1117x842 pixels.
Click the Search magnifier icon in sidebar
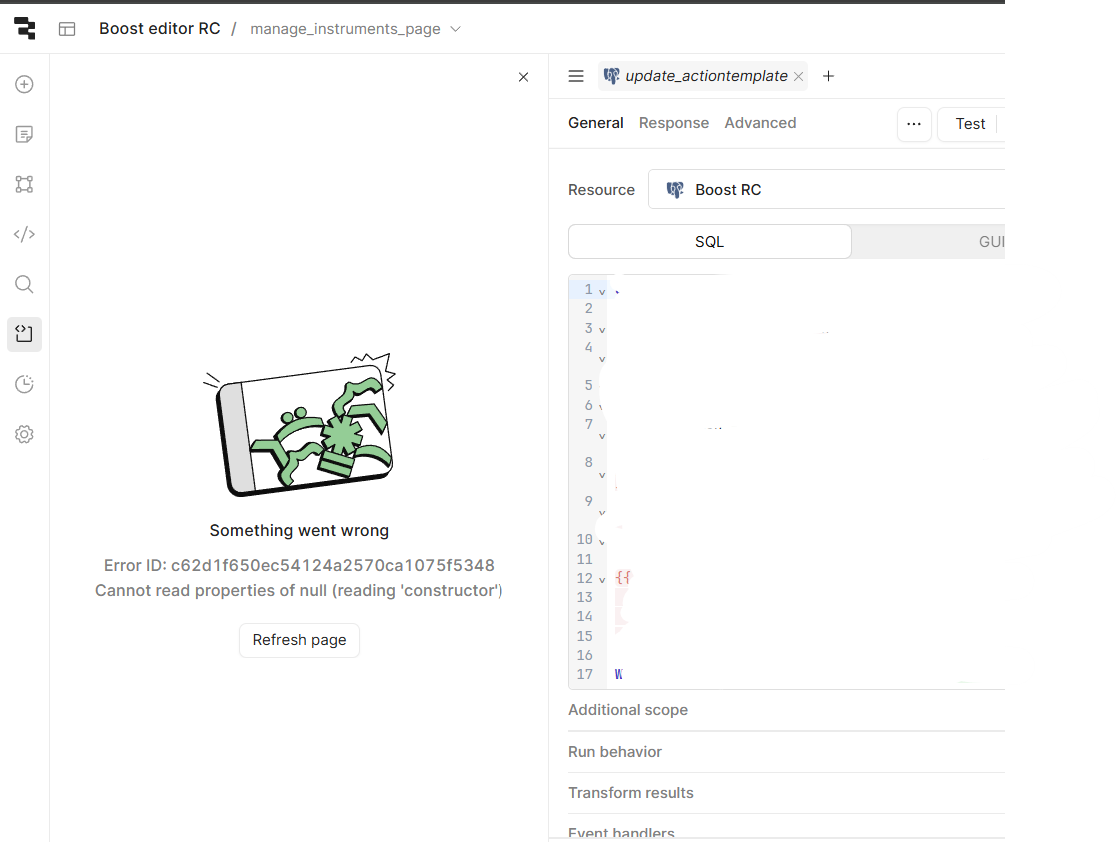(25, 285)
